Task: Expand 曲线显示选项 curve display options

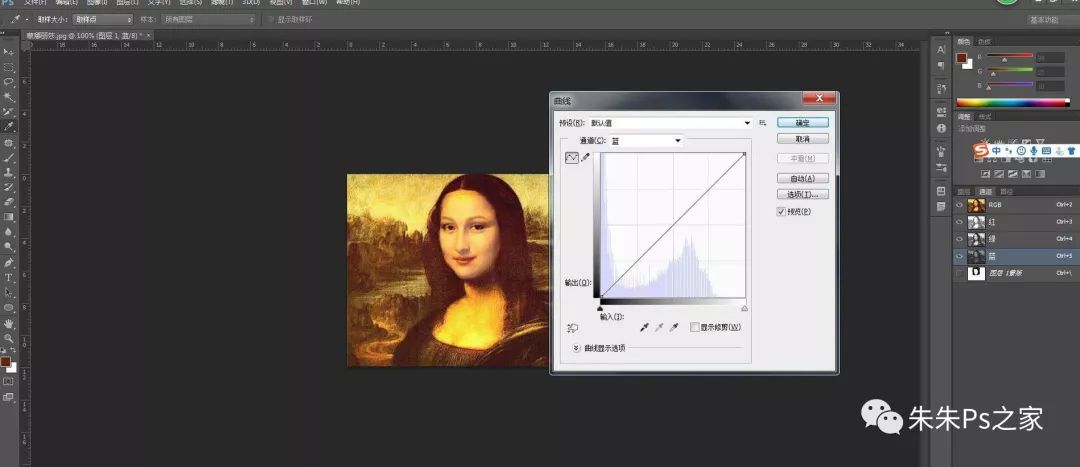Action: (576, 348)
